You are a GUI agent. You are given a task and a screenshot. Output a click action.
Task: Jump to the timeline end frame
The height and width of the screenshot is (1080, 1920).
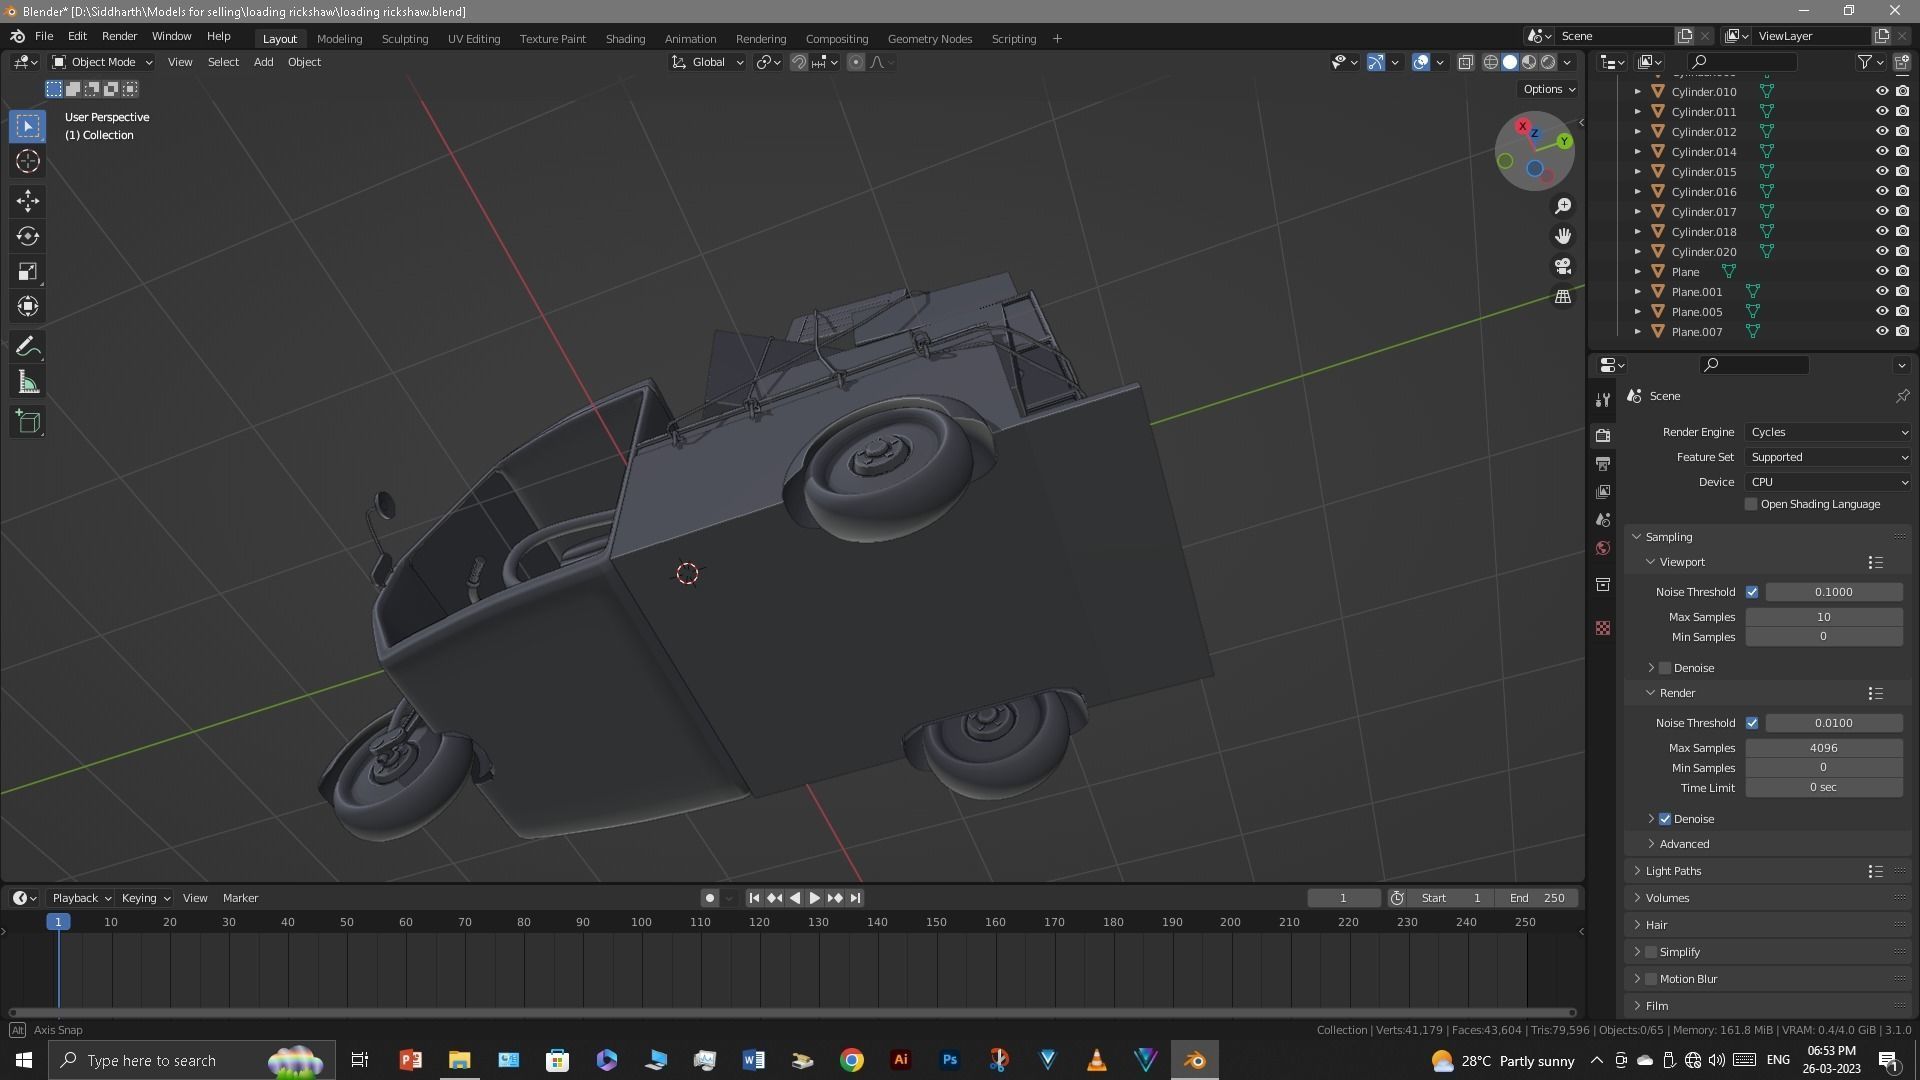click(x=855, y=898)
